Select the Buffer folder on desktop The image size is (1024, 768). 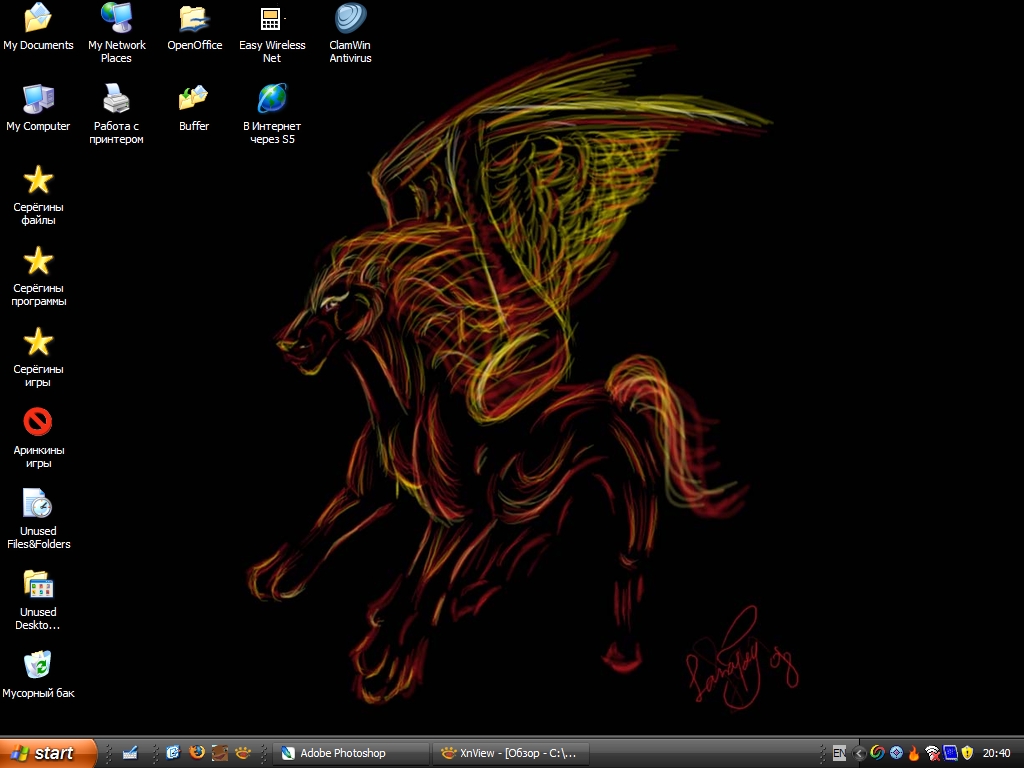pos(194,100)
